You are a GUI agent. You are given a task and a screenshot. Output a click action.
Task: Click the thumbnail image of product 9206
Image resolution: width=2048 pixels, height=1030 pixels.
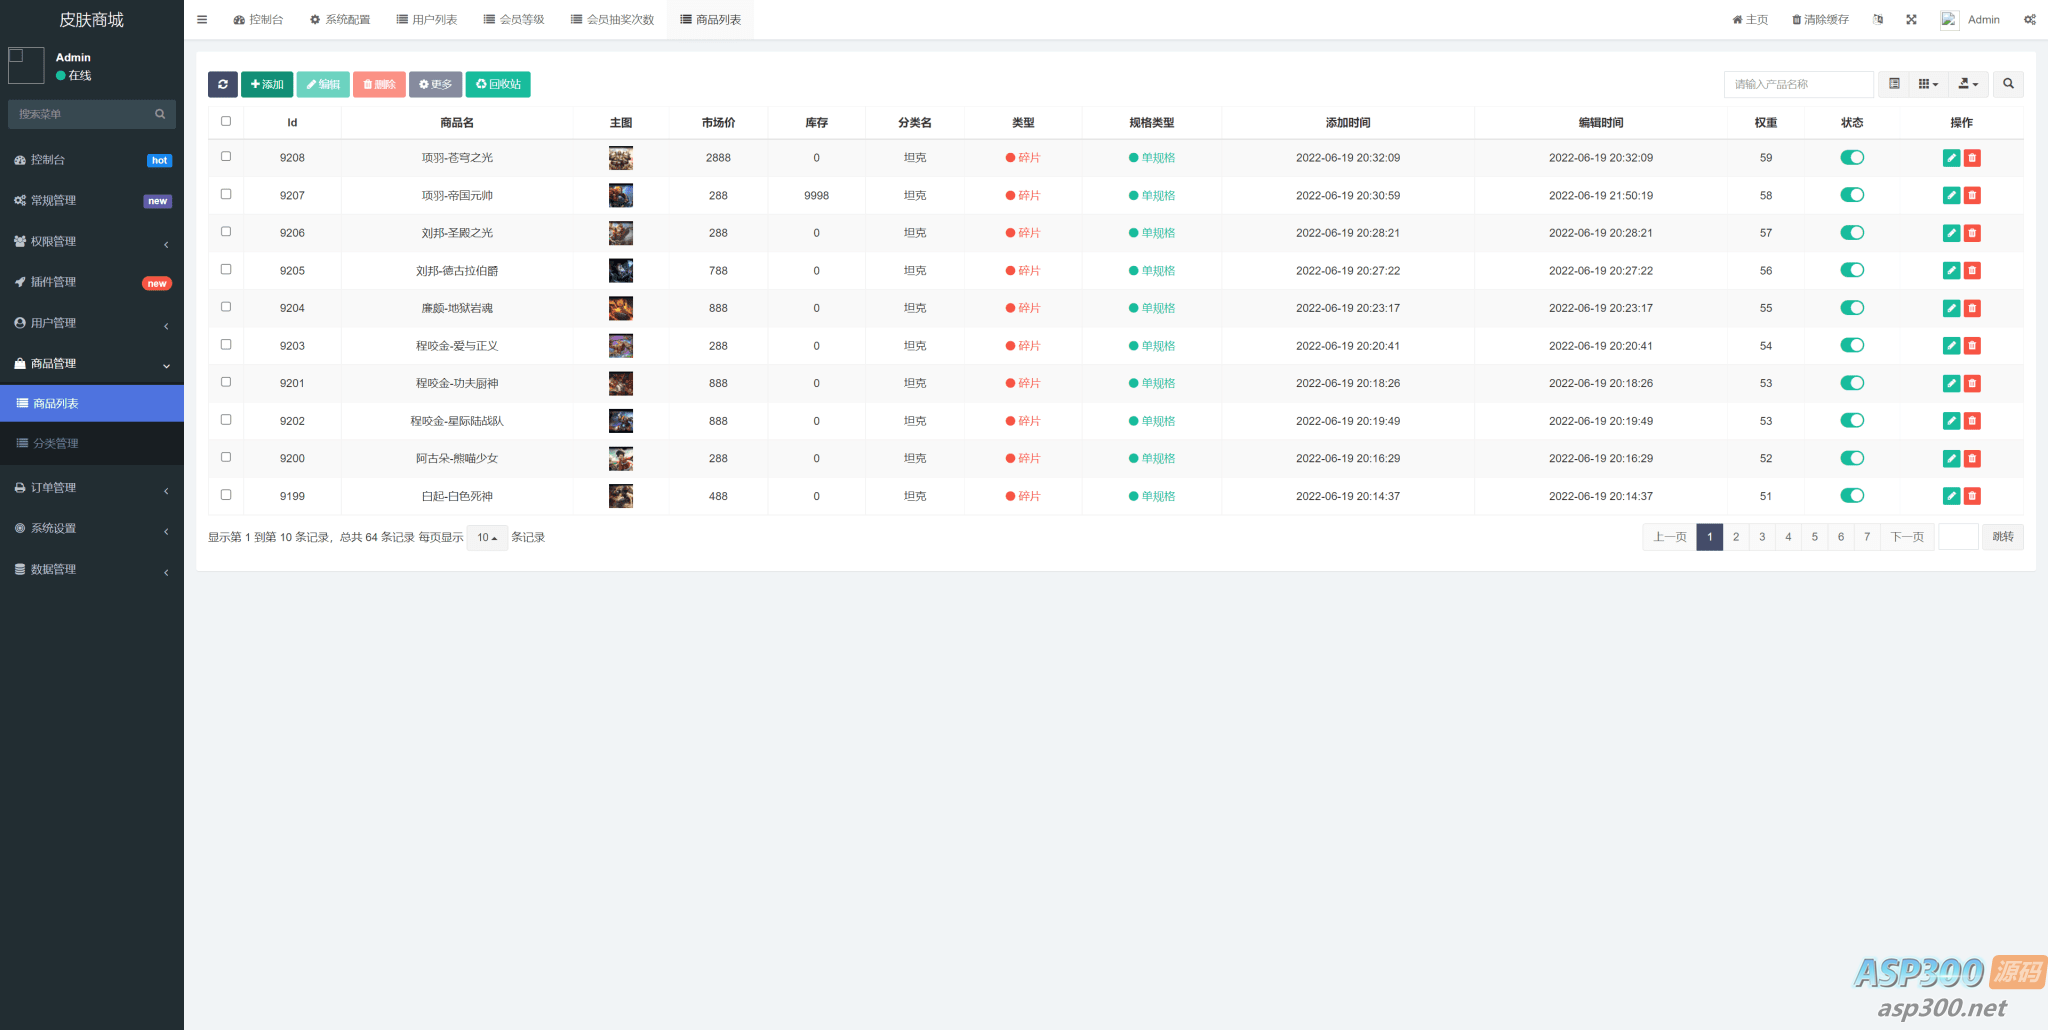(x=621, y=234)
